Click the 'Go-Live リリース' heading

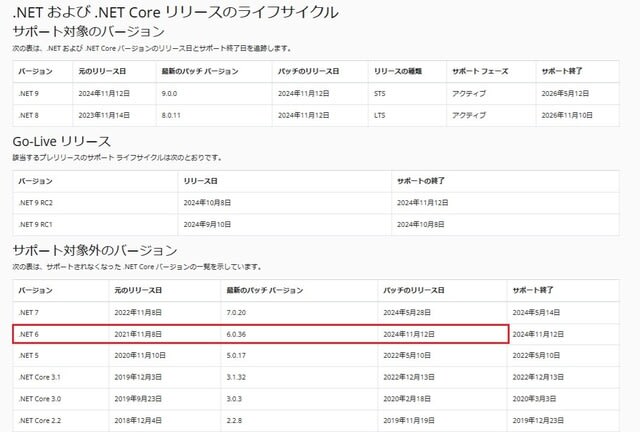(62, 141)
